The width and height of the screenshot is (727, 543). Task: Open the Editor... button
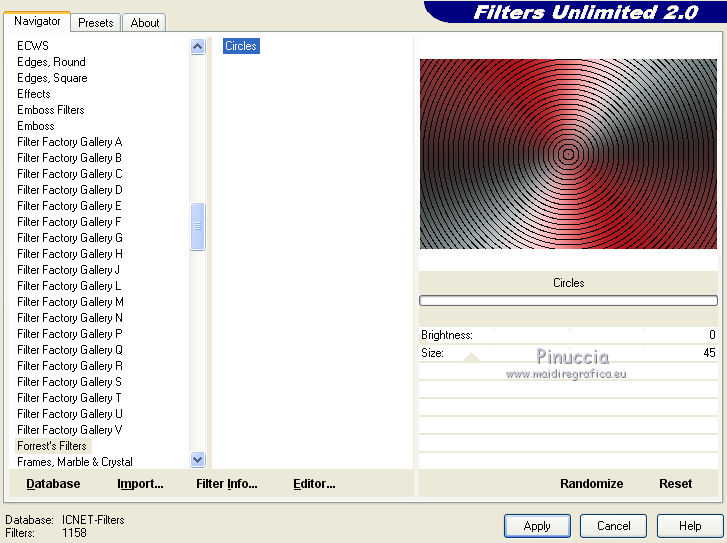pos(314,484)
